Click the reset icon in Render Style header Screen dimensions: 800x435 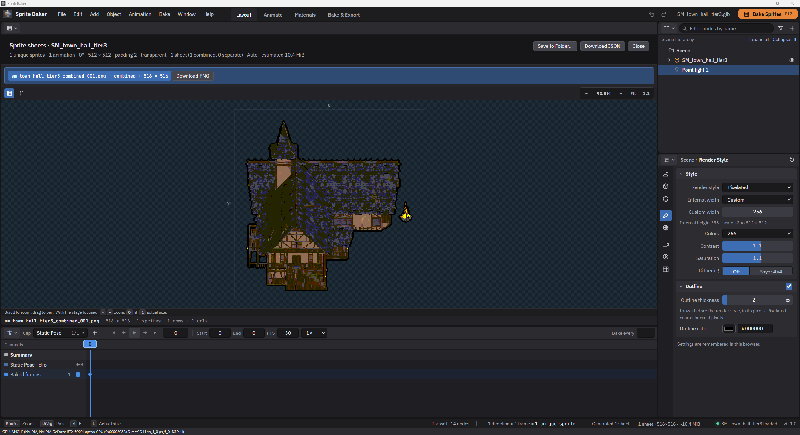(792, 160)
